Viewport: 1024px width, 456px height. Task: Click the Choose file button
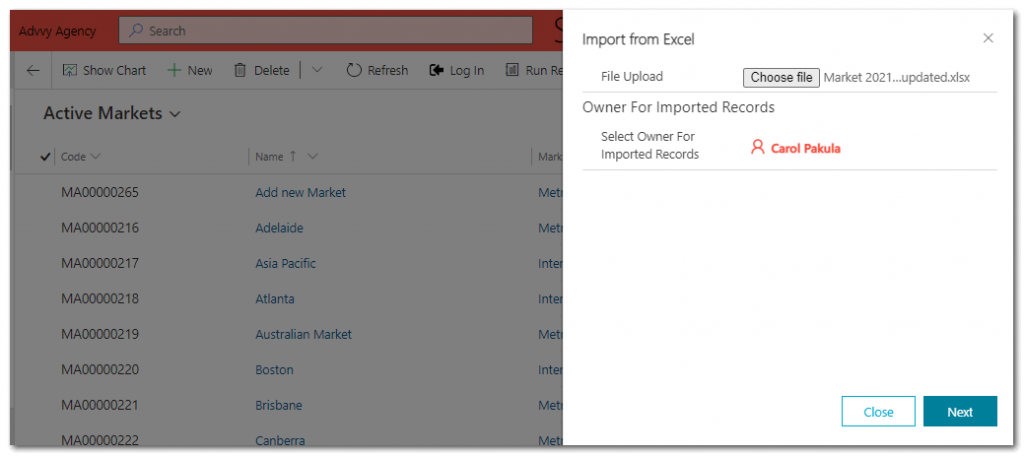(x=781, y=78)
